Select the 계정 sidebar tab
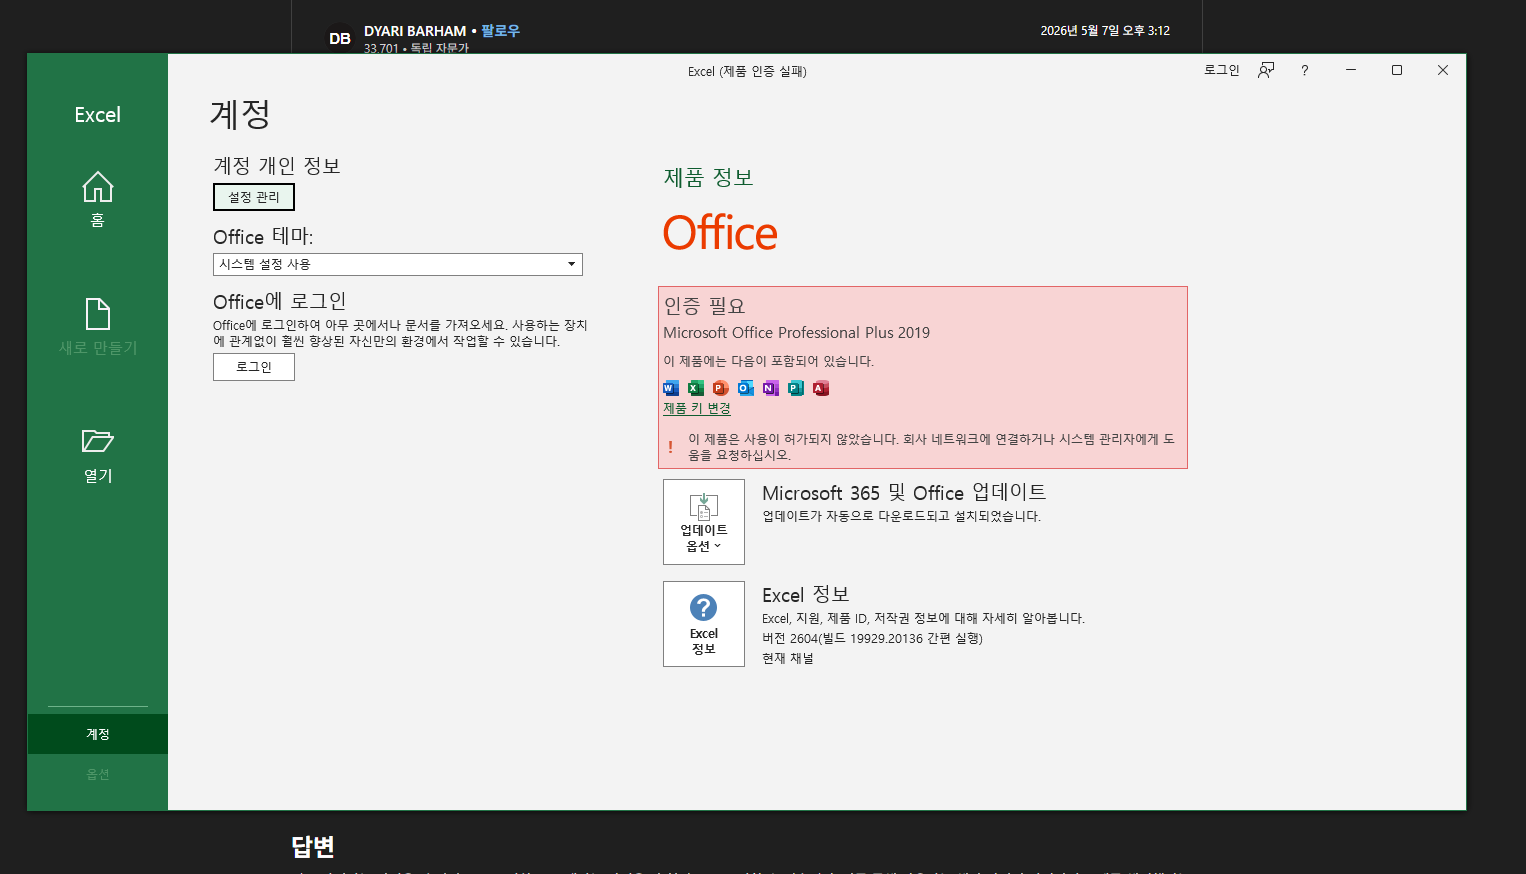 click(x=97, y=734)
